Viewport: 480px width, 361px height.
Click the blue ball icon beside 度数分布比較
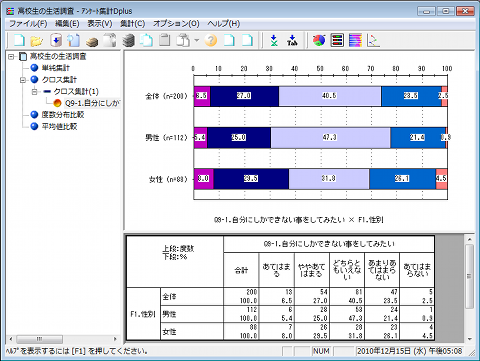pyautogui.click(x=34, y=114)
